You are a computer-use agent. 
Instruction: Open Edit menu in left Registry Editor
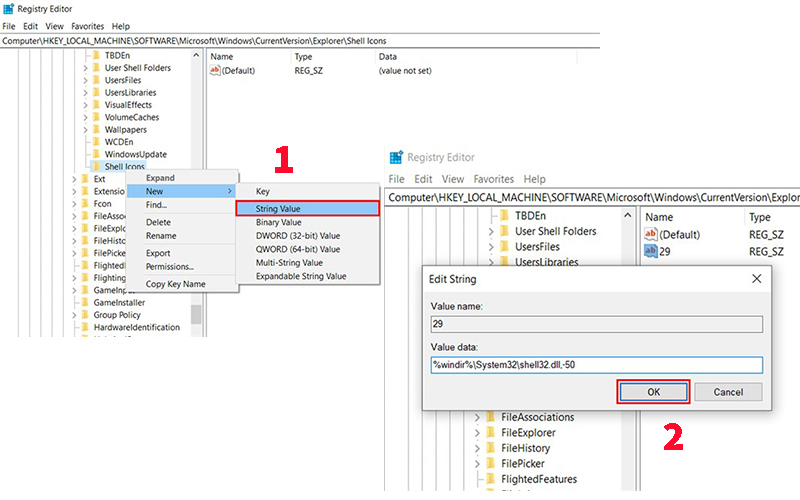pos(30,26)
